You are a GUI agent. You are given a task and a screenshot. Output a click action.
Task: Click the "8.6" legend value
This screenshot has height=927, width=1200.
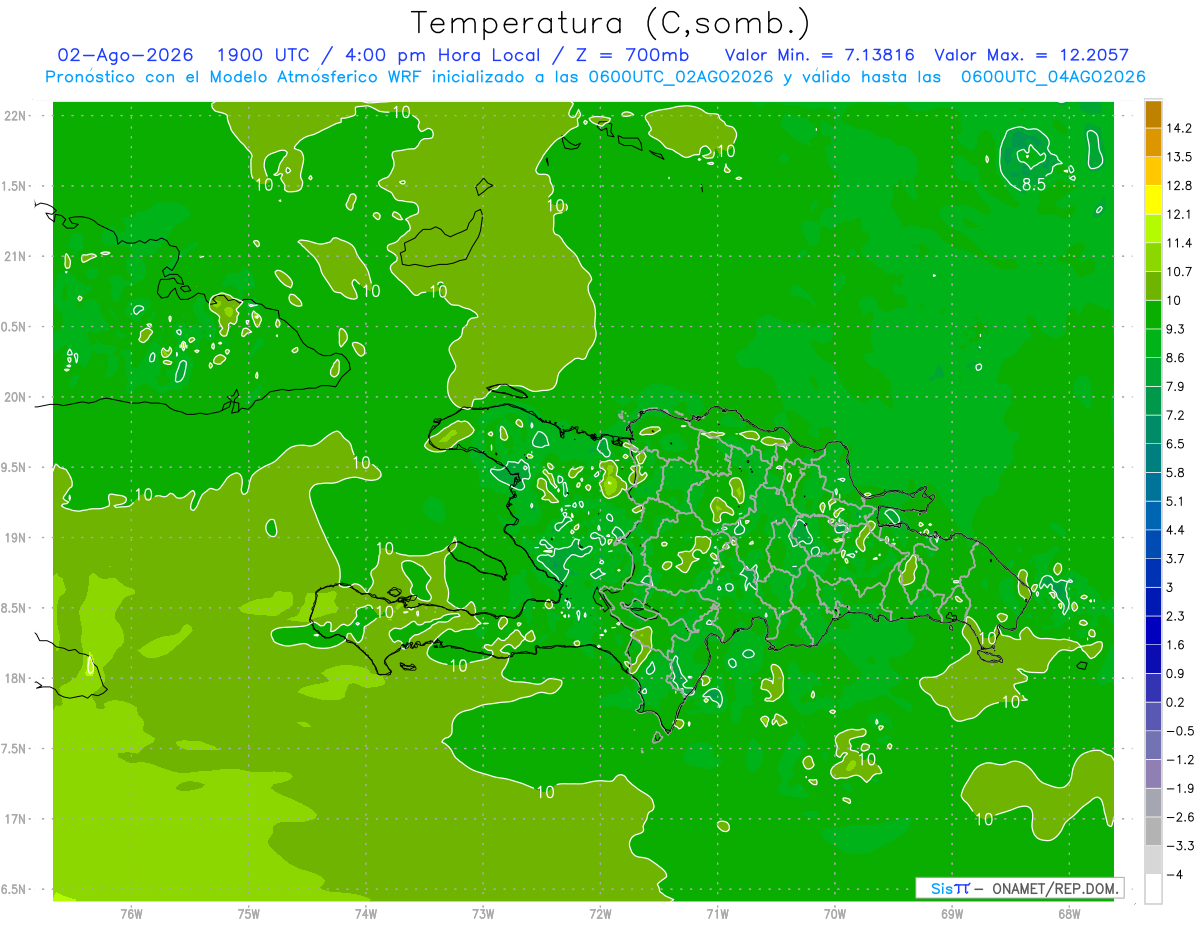click(1175, 358)
